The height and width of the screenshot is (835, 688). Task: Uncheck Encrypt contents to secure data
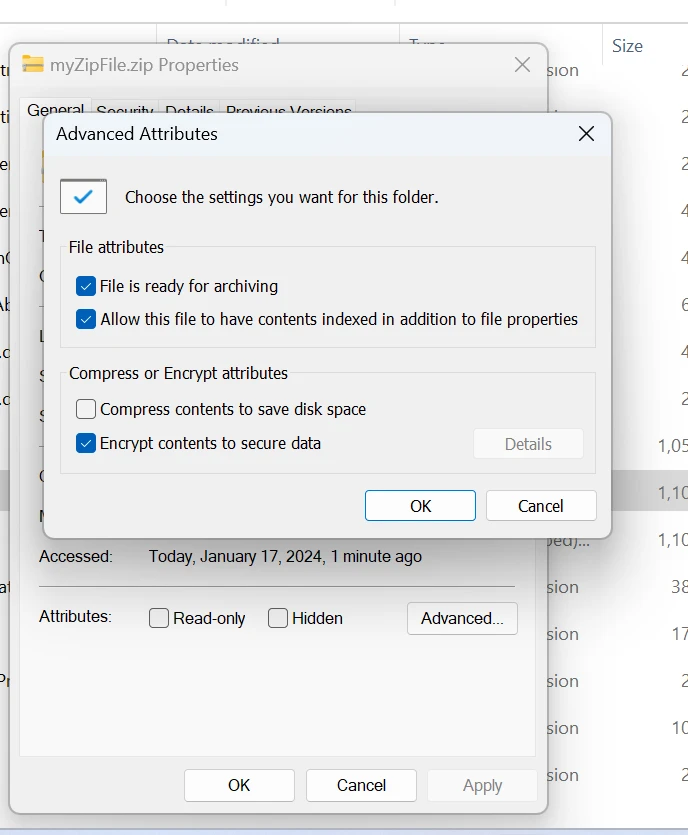click(86, 443)
